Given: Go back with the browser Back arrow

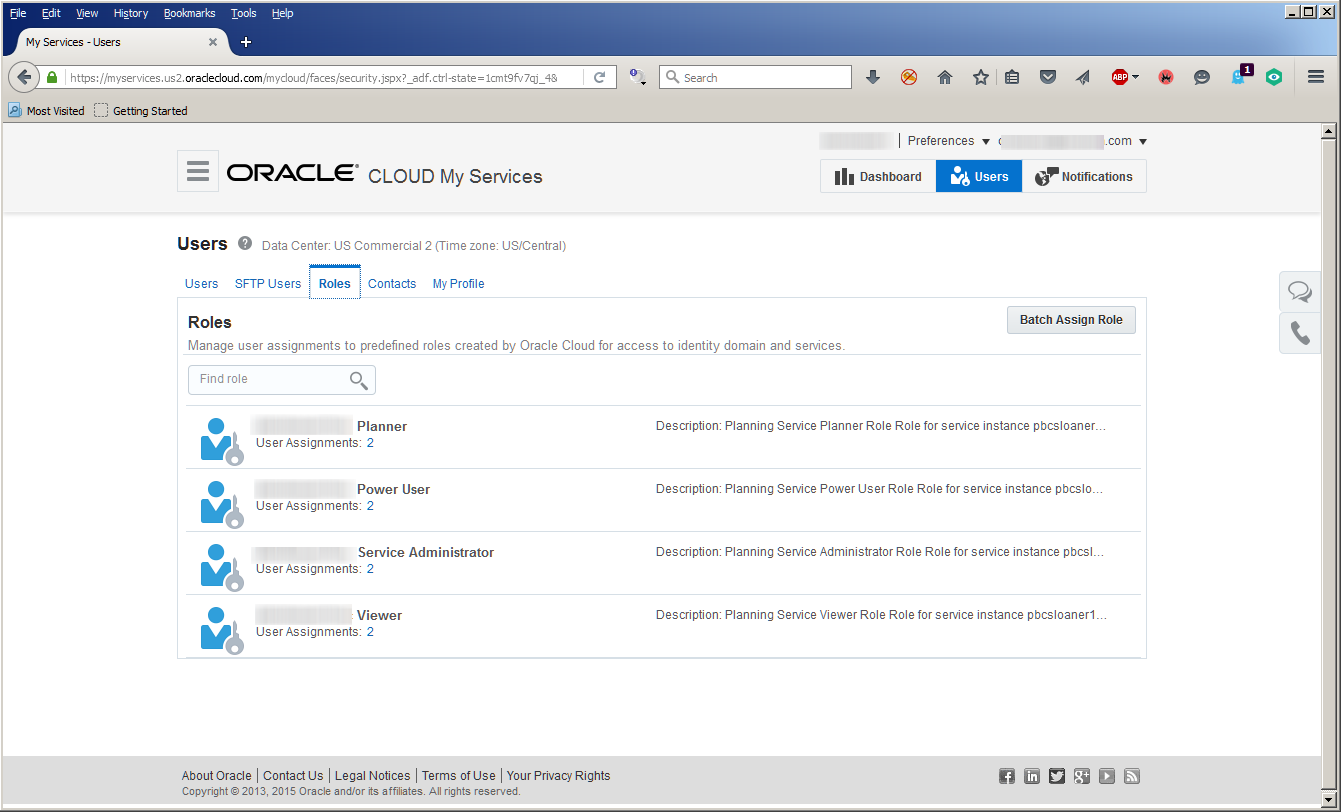Looking at the screenshot, I should coord(25,77).
